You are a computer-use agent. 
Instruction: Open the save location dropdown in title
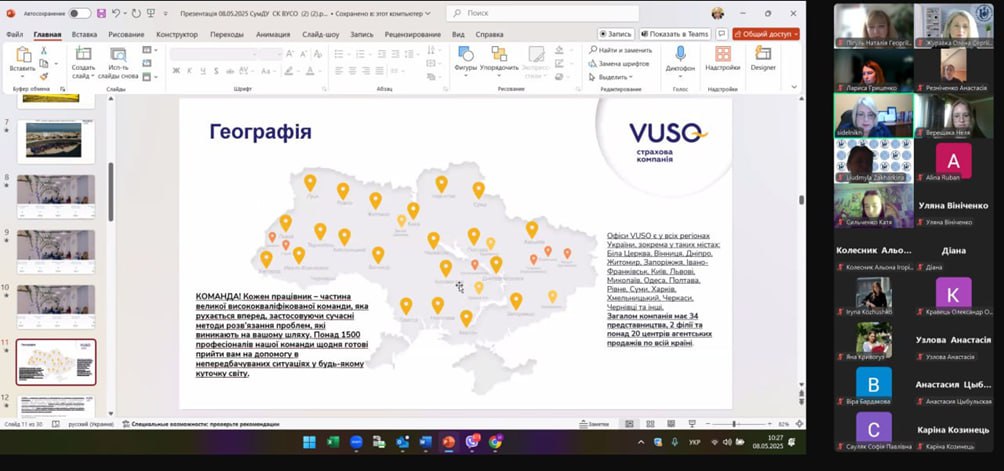(428, 13)
